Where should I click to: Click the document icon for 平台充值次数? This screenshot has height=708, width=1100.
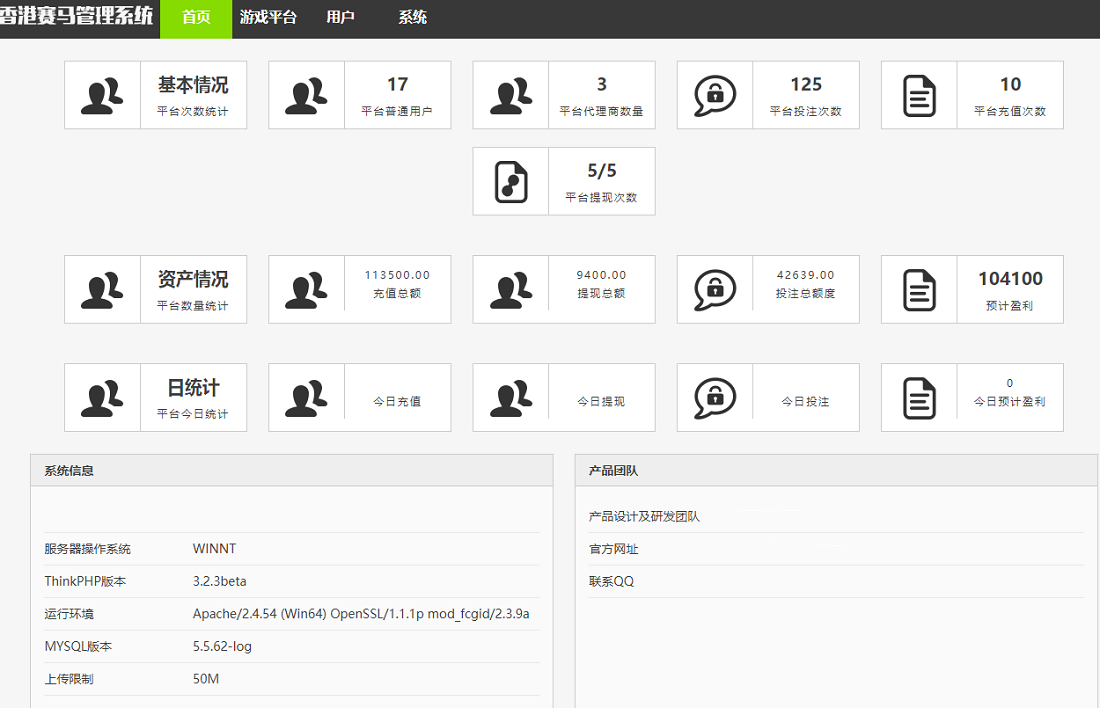pyautogui.click(x=918, y=96)
